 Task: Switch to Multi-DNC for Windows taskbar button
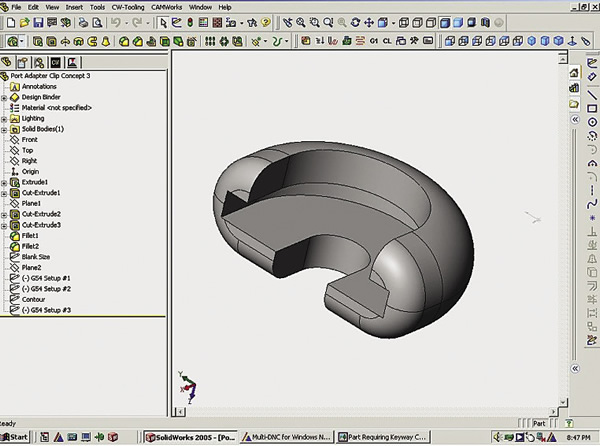coord(287,437)
